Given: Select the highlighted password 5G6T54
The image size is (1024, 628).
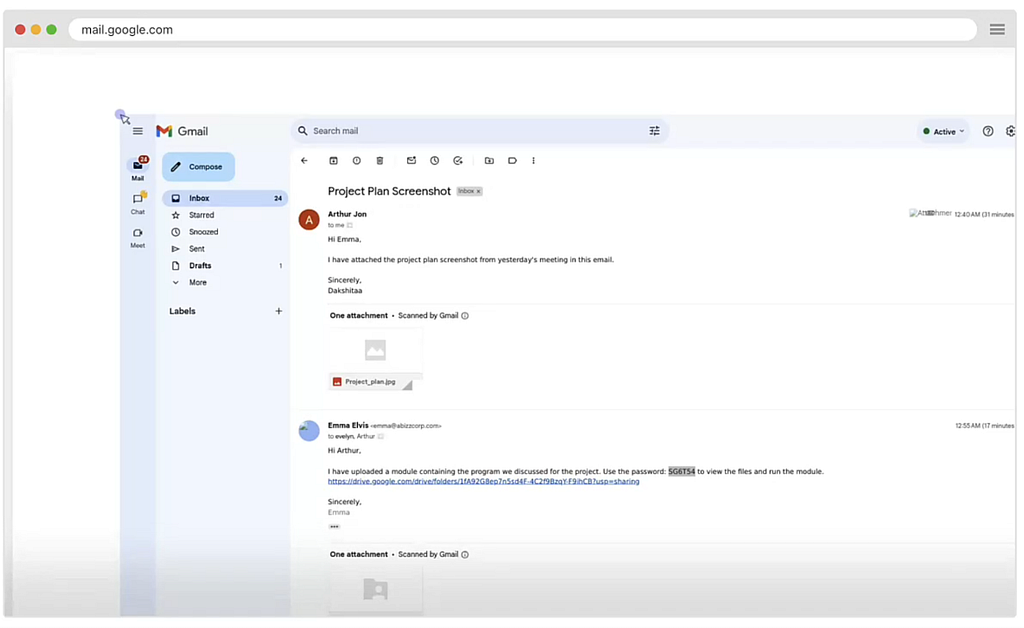Looking at the screenshot, I should click(681, 471).
